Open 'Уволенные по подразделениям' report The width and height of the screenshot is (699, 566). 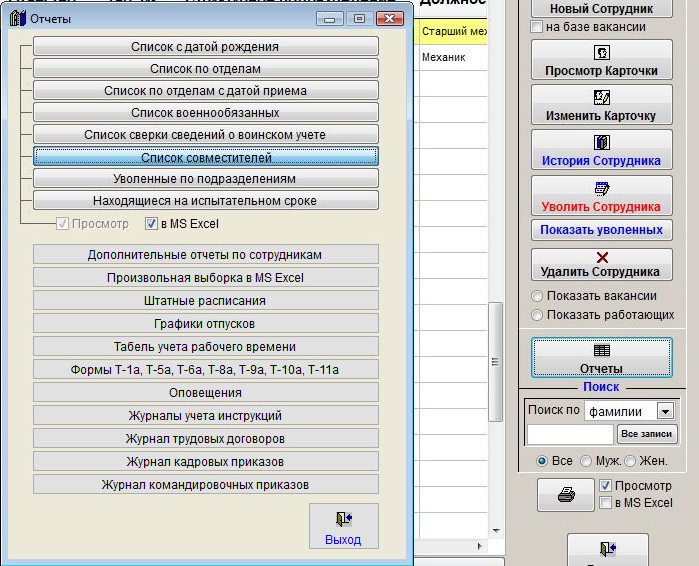pyautogui.click(x=206, y=178)
